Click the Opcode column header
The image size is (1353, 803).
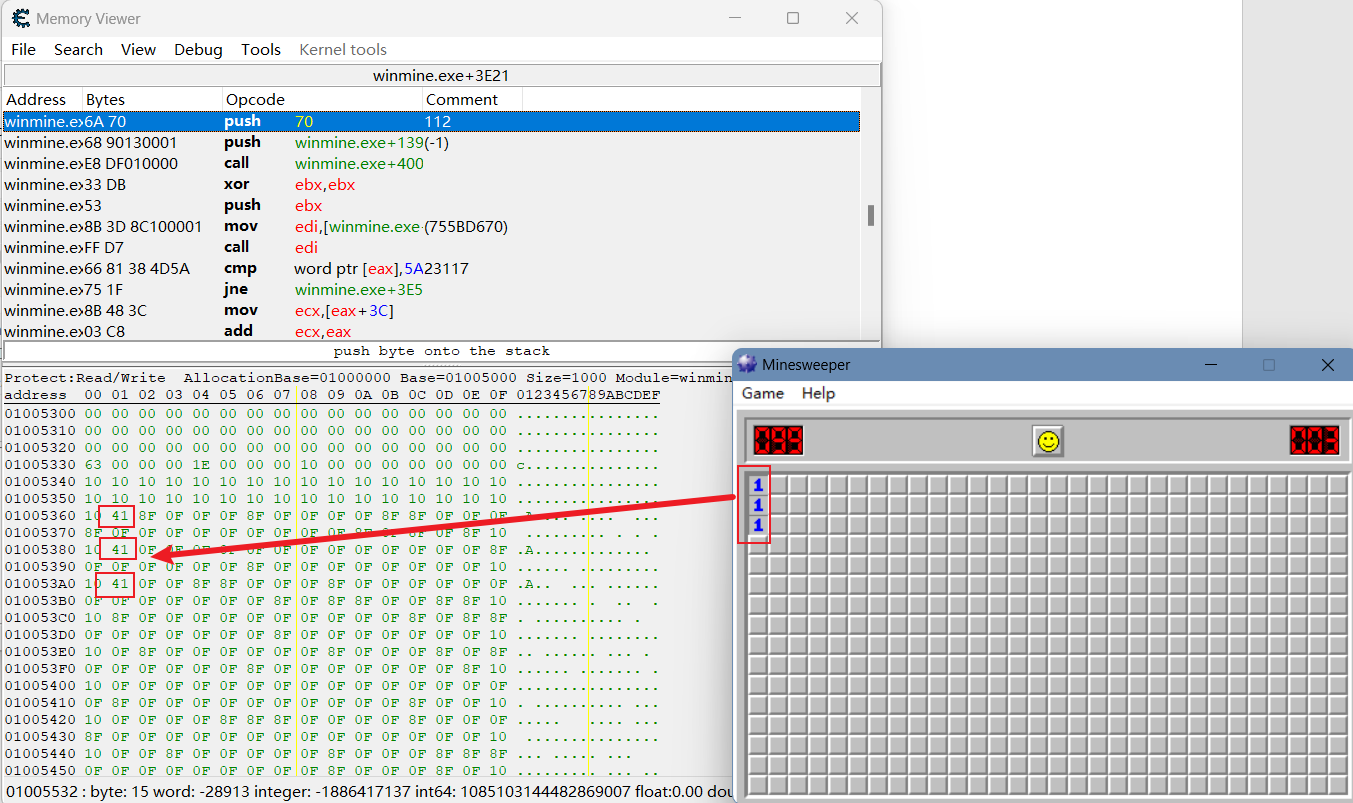click(255, 99)
